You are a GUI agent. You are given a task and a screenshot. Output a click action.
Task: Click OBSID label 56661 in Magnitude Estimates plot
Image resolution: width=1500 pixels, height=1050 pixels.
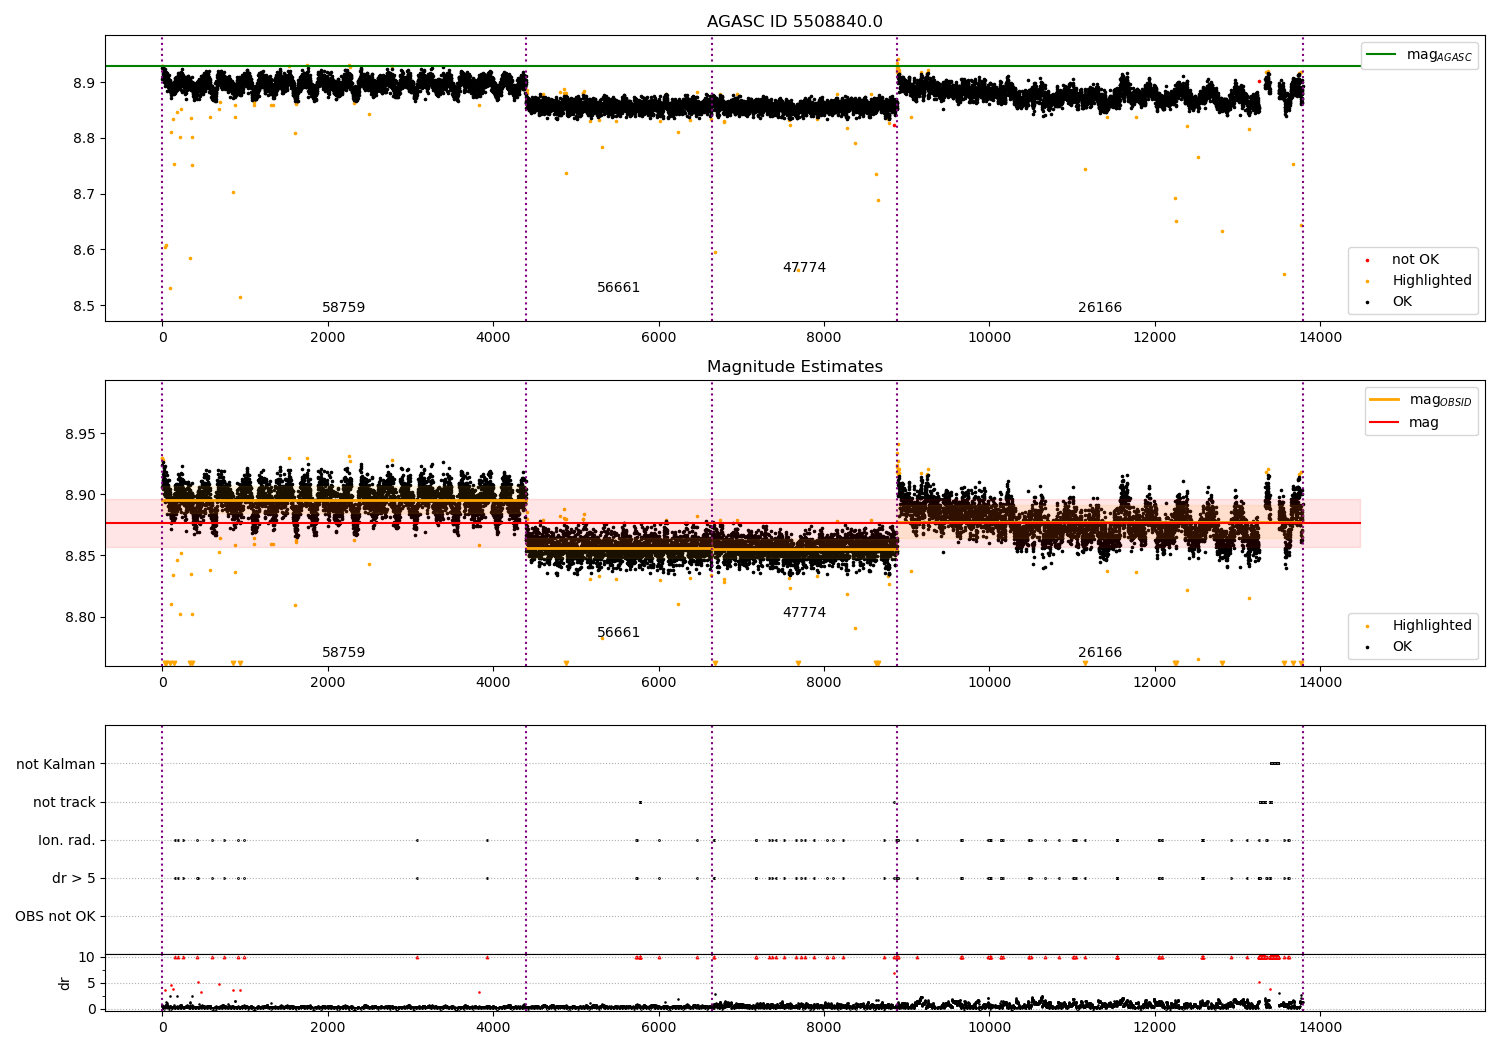618,633
